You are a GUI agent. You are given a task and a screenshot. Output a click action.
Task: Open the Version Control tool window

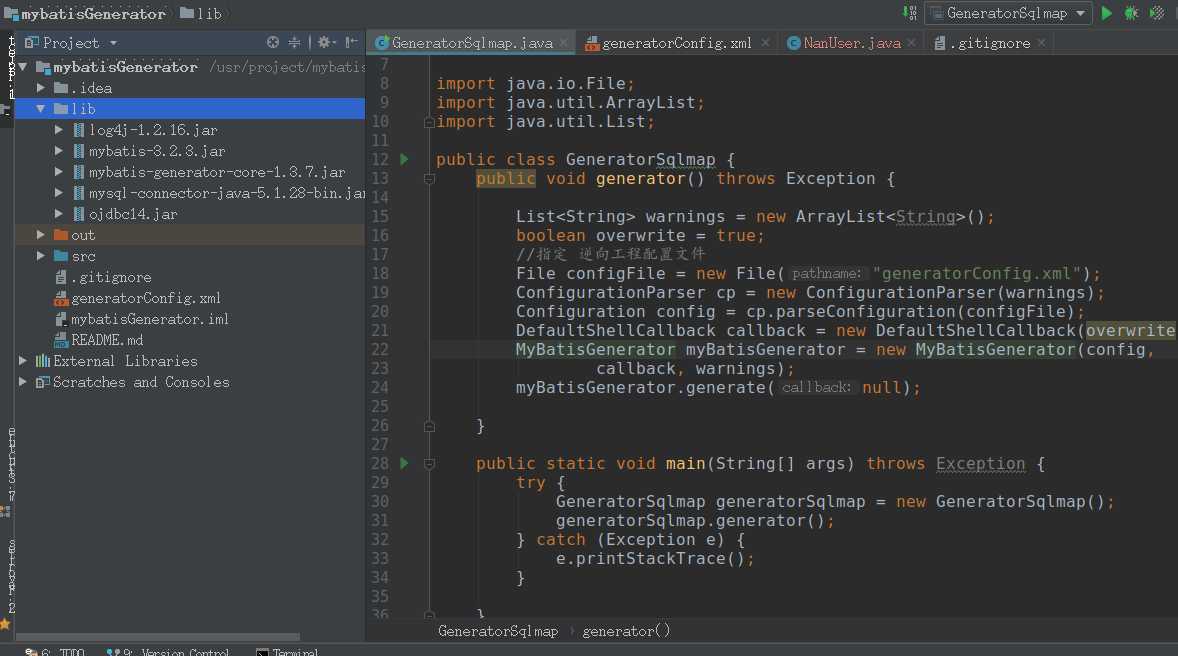(x=168, y=651)
